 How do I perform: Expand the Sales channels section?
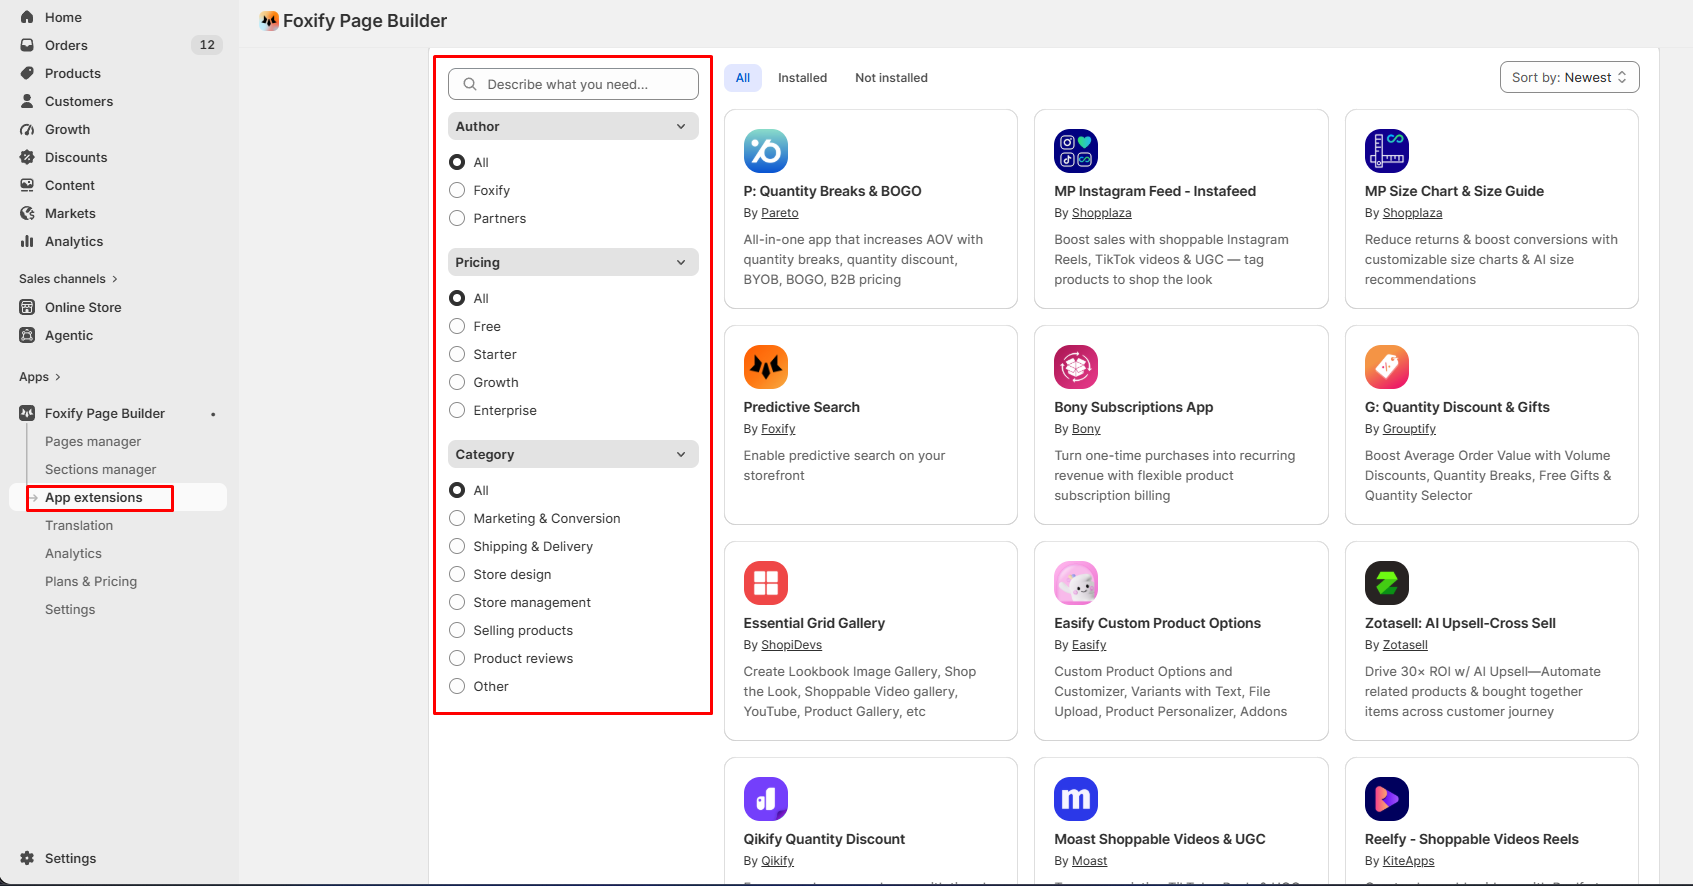point(68,279)
